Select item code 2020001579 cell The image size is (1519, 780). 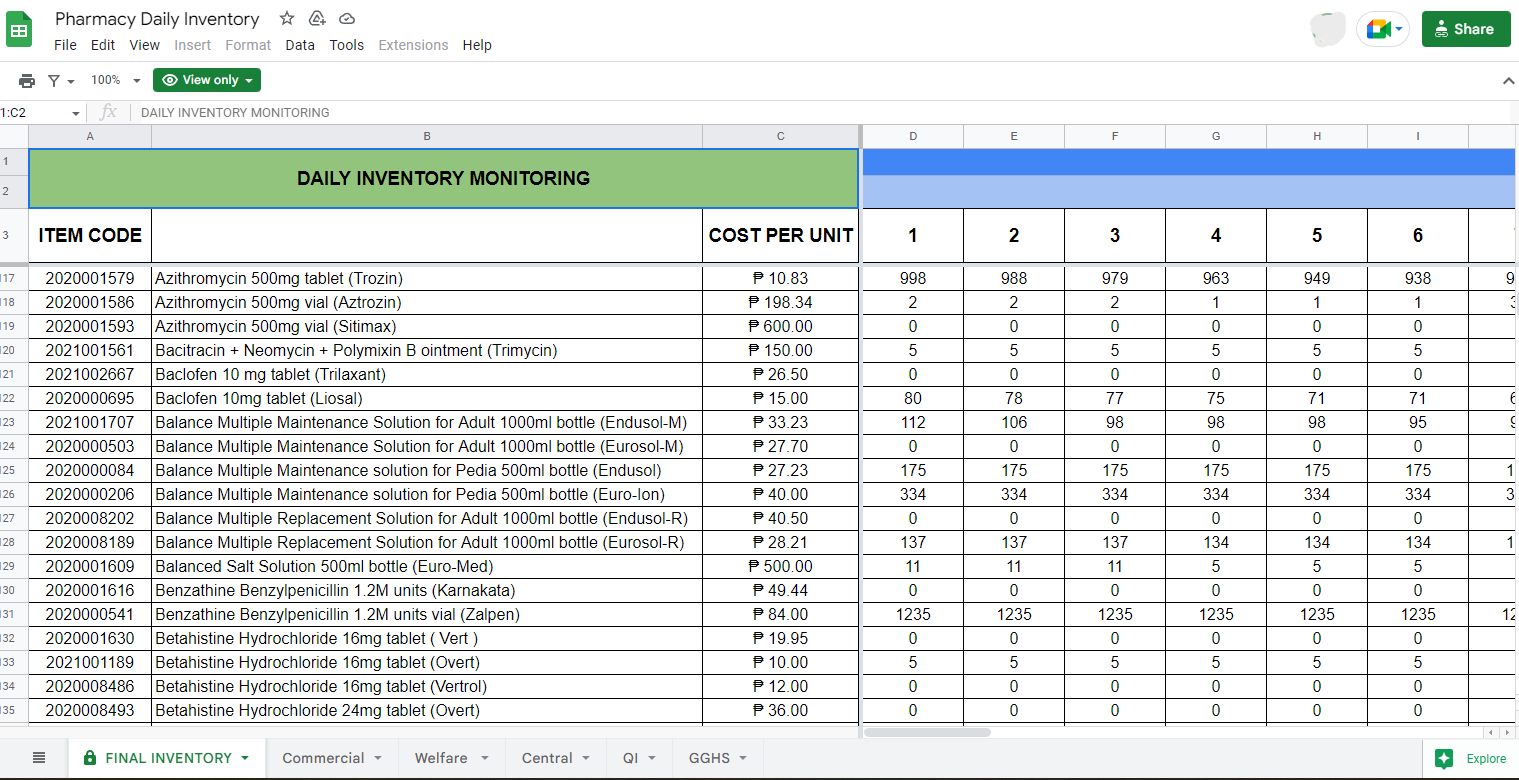point(90,278)
